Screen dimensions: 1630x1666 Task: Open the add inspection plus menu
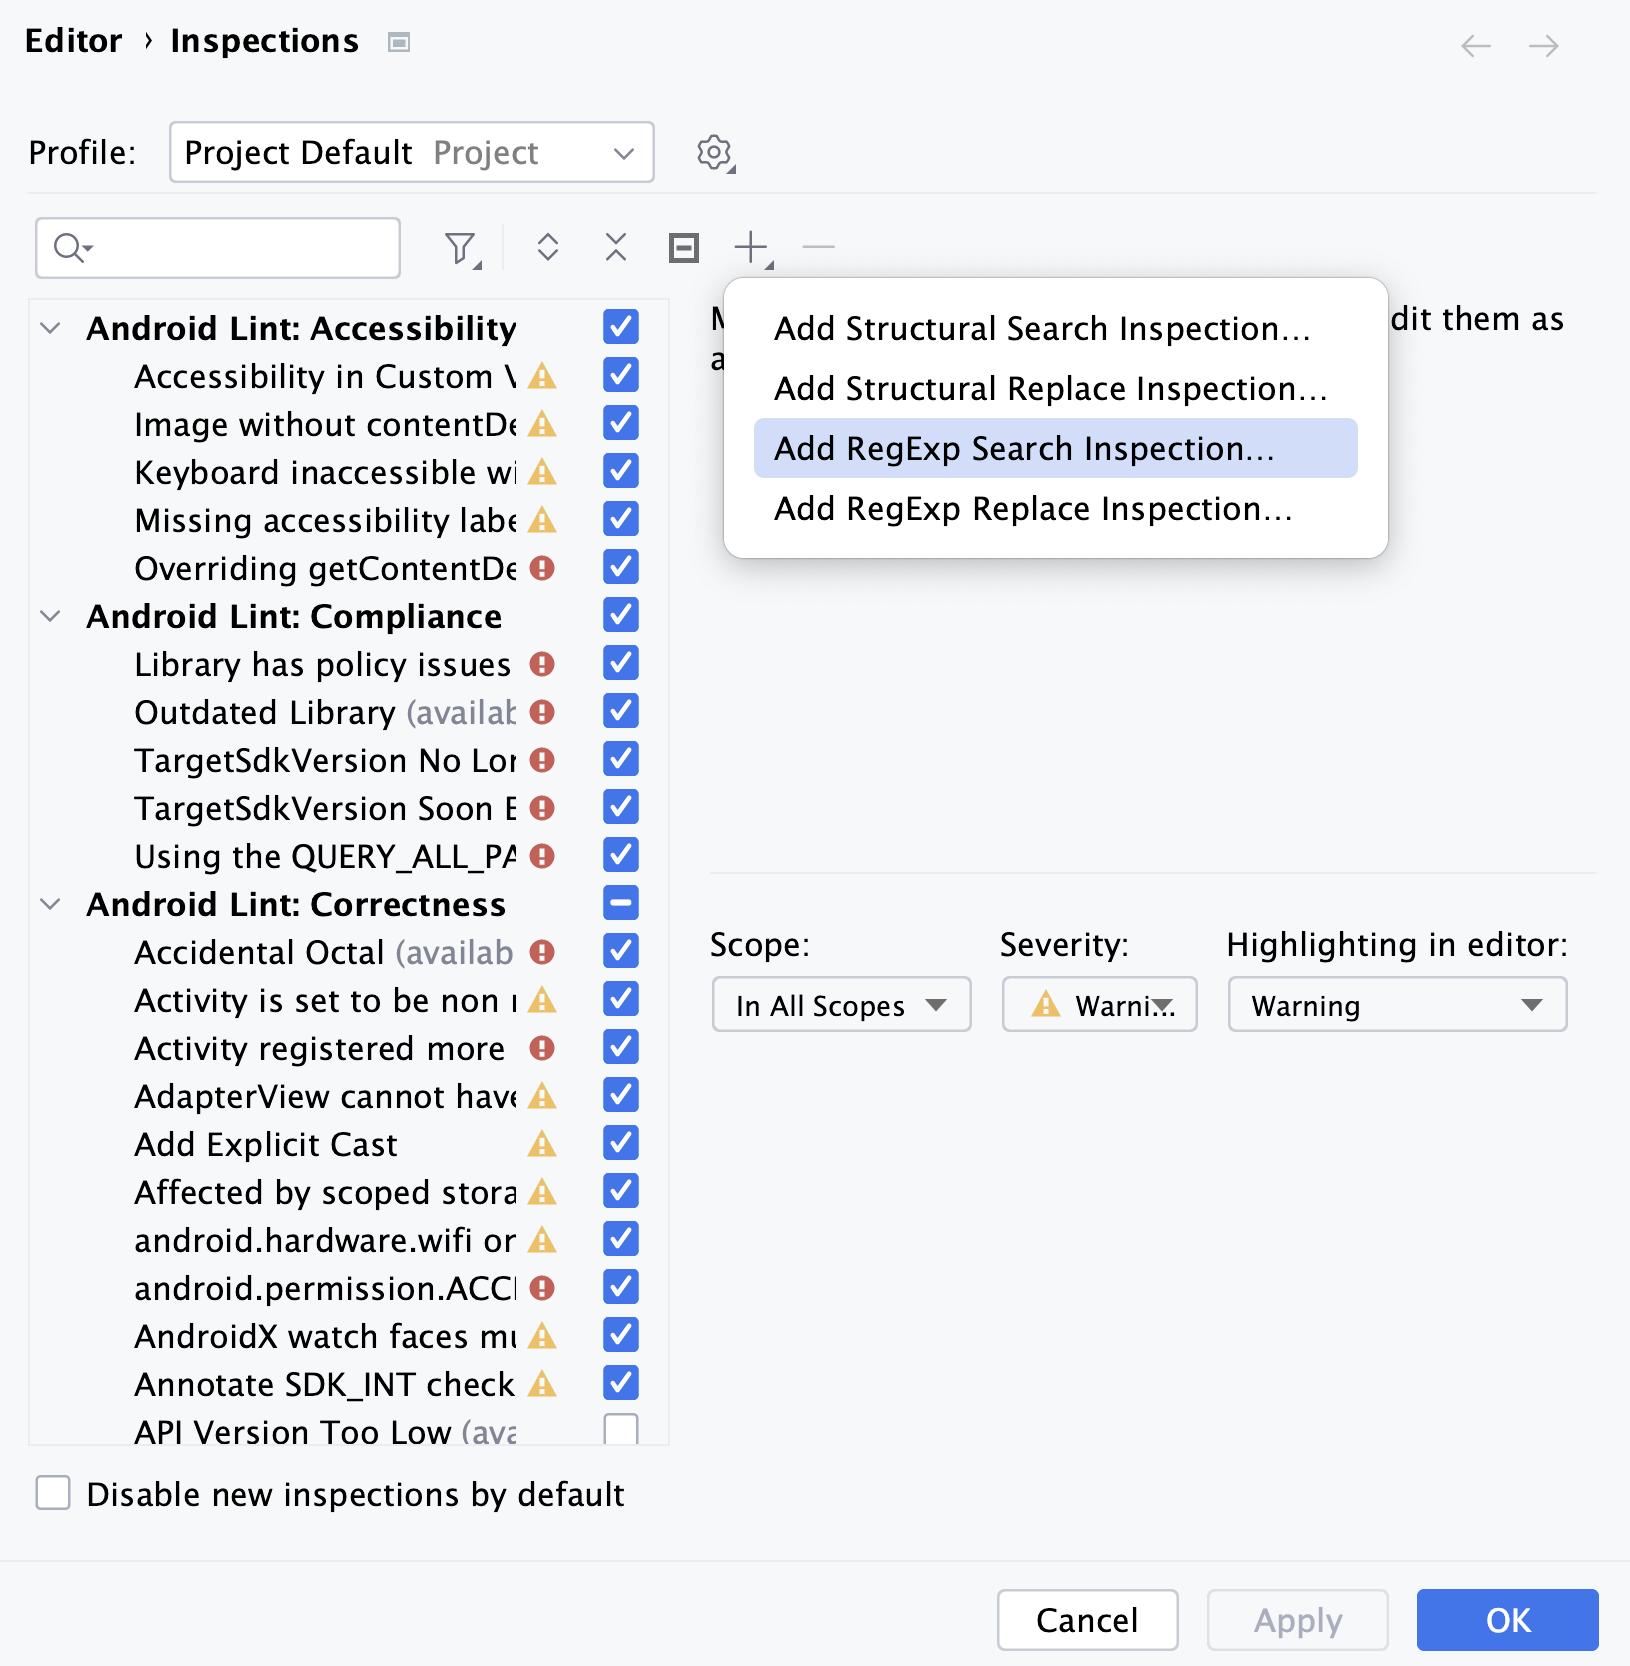pos(752,248)
